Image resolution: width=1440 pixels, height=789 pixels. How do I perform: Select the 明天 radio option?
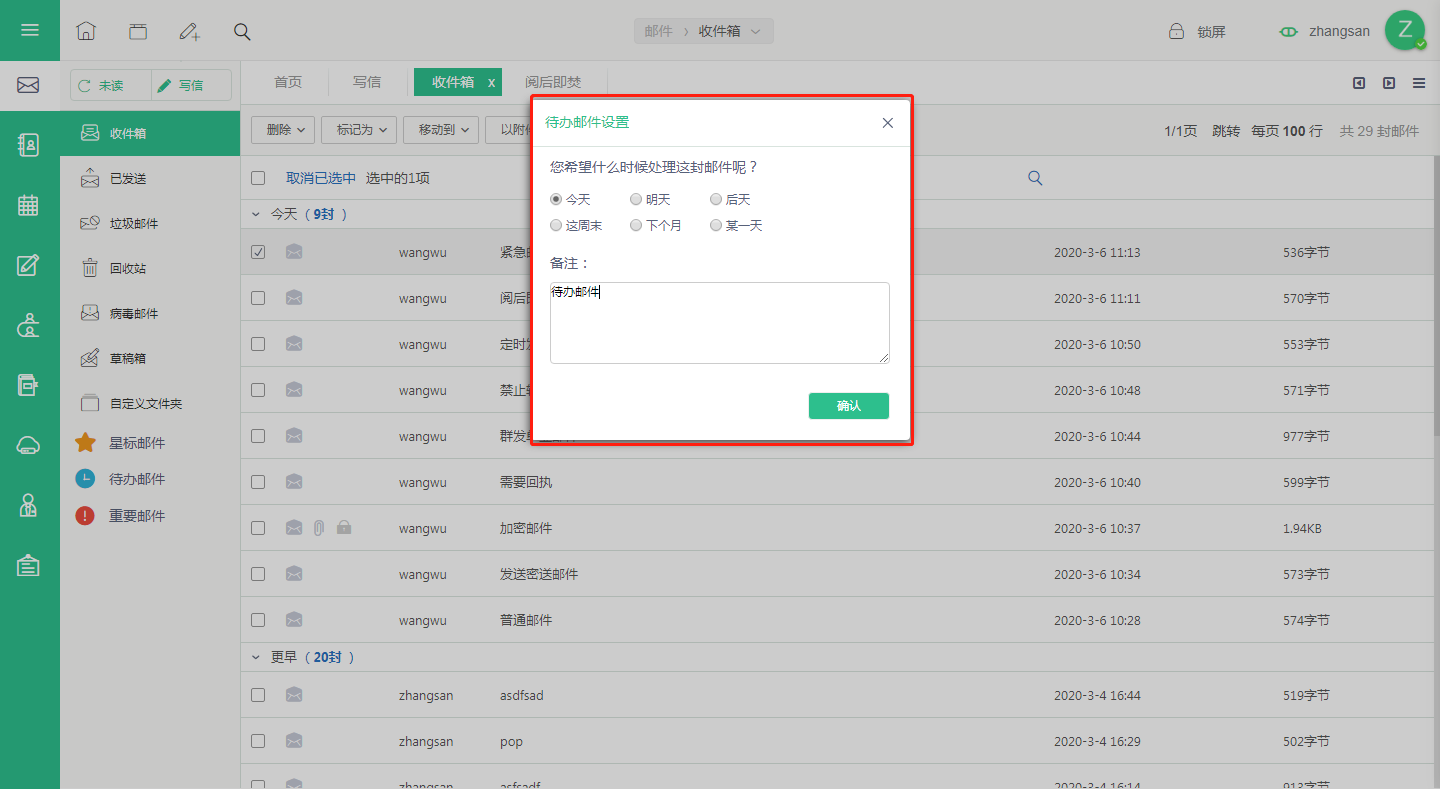(636, 199)
